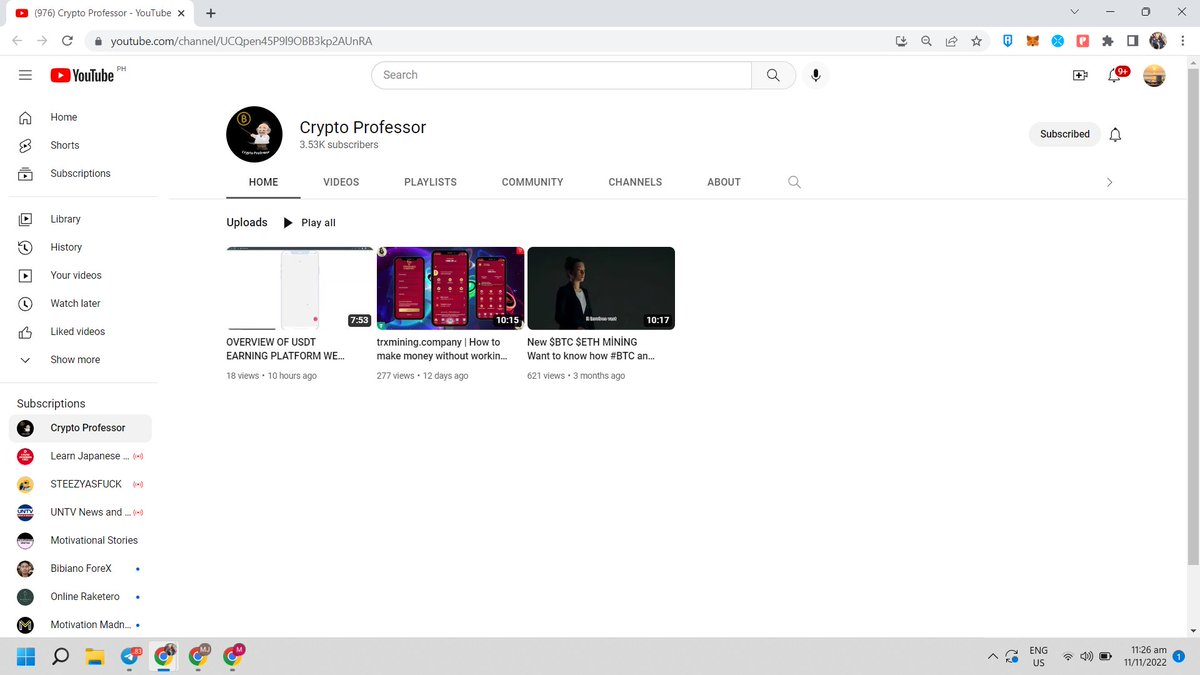Open Bibiano ForeX subscription
1200x675 pixels.
[x=80, y=568]
